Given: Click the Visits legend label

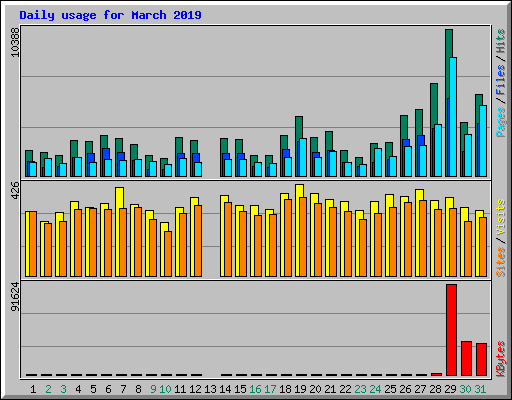Looking at the screenshot, I should [500, 218].
